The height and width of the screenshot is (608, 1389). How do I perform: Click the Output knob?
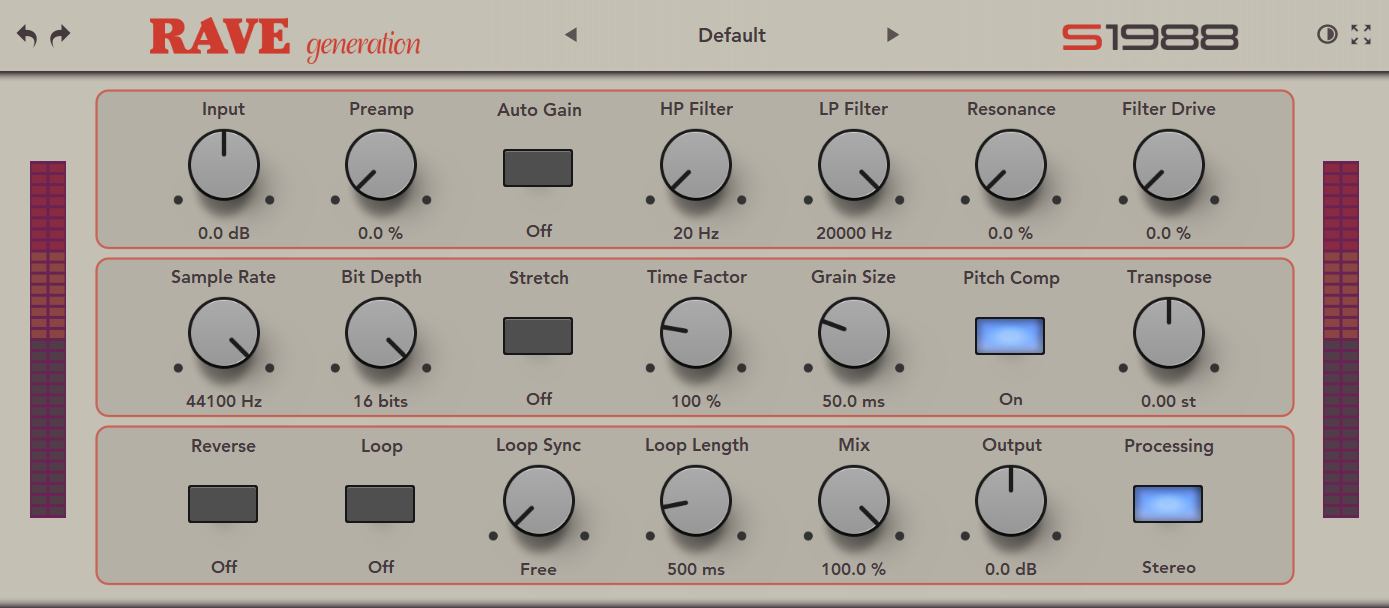1011,501
